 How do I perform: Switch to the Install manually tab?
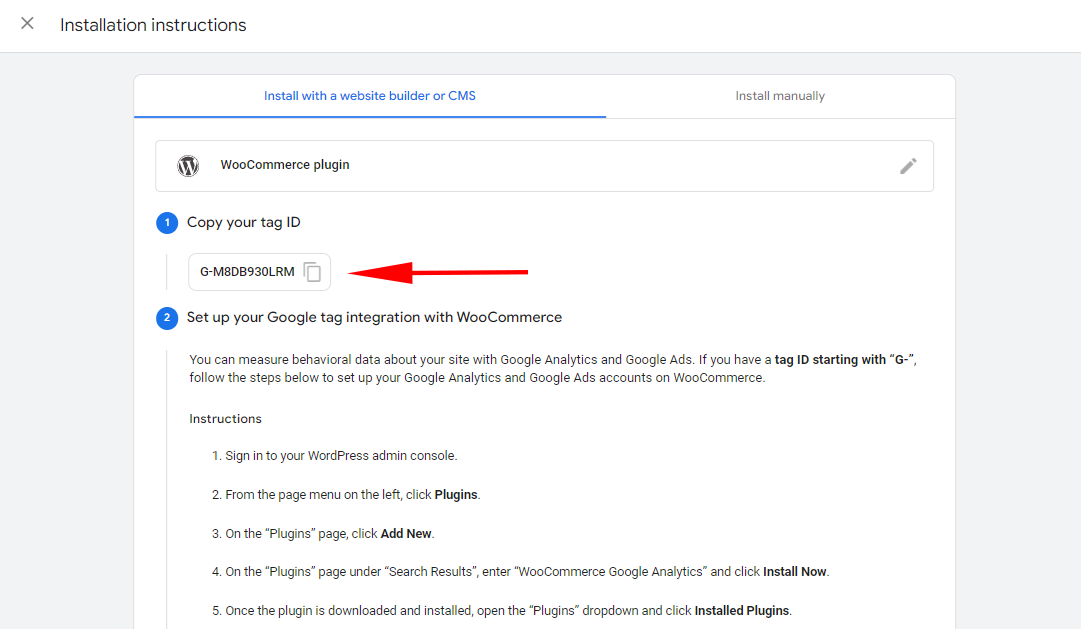click(780, 95)
